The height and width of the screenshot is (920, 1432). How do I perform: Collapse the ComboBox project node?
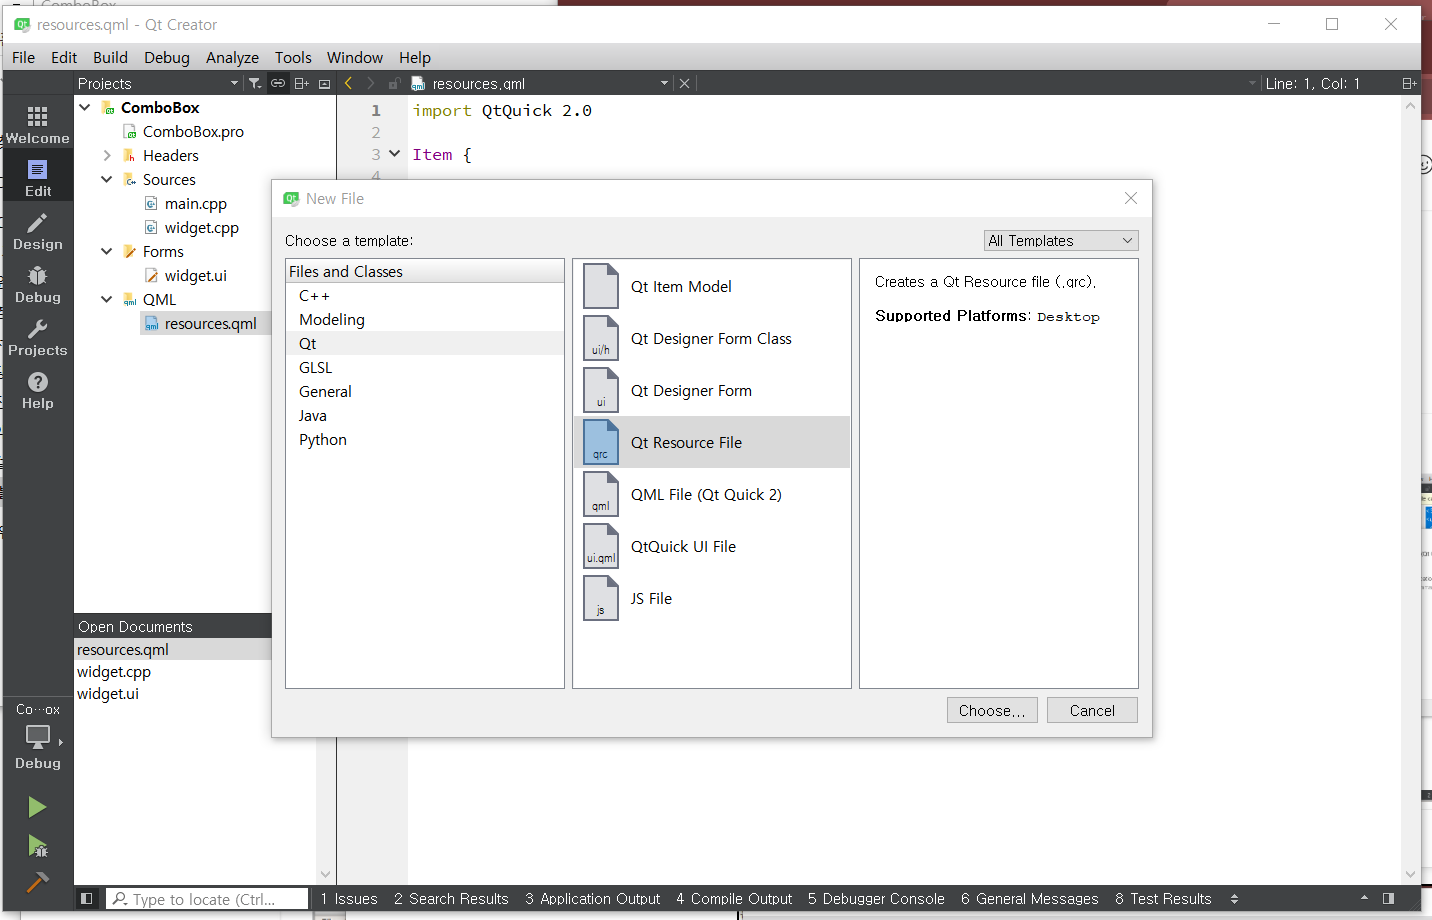point(85,107)
